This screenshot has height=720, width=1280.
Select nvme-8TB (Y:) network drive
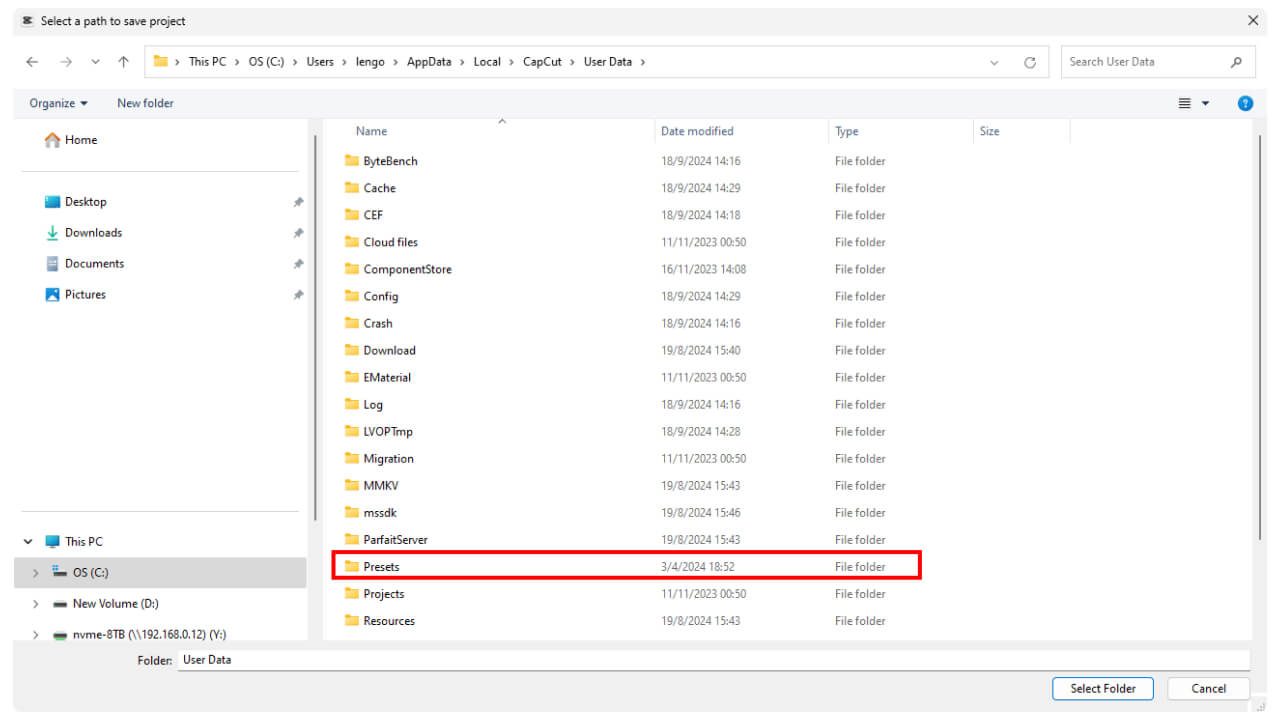coord(140,635)
